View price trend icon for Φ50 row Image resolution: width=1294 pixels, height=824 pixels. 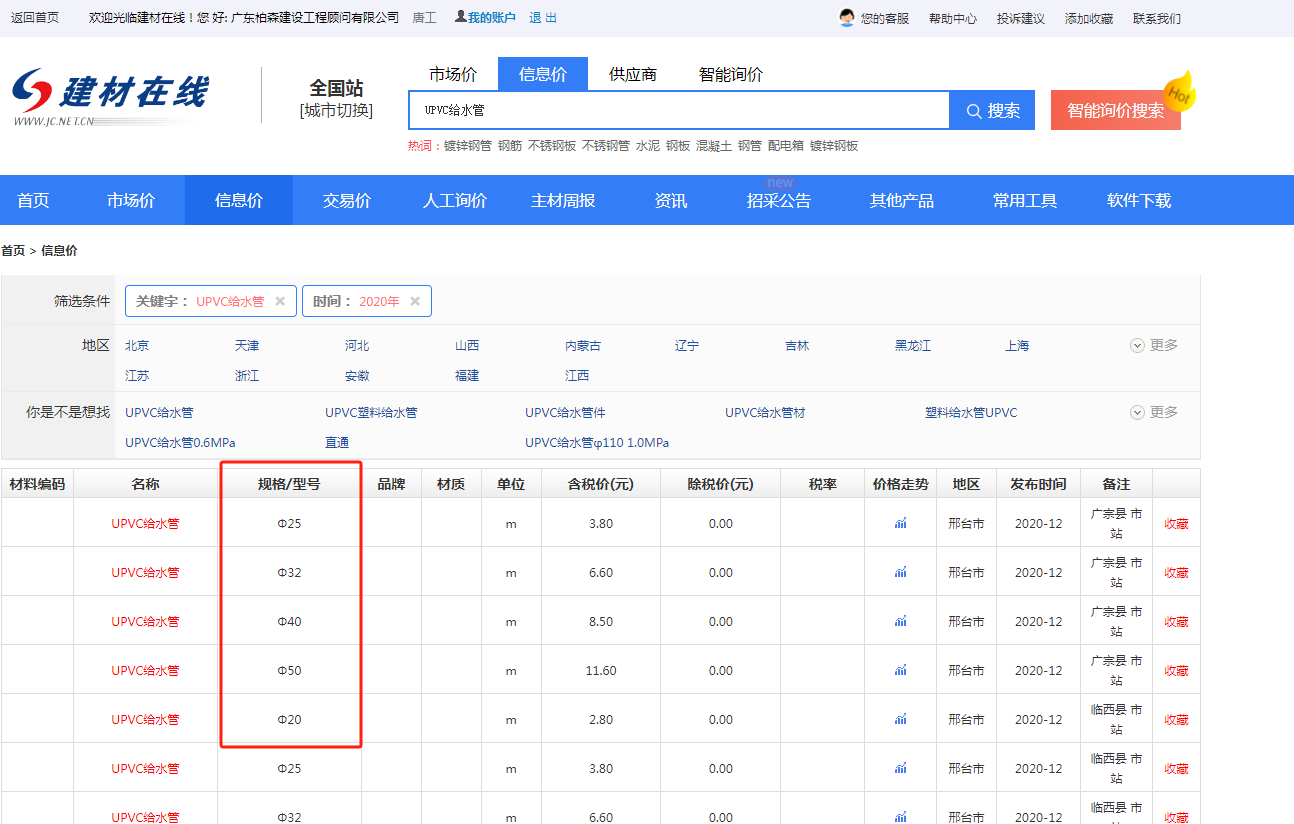pos(900,670)
